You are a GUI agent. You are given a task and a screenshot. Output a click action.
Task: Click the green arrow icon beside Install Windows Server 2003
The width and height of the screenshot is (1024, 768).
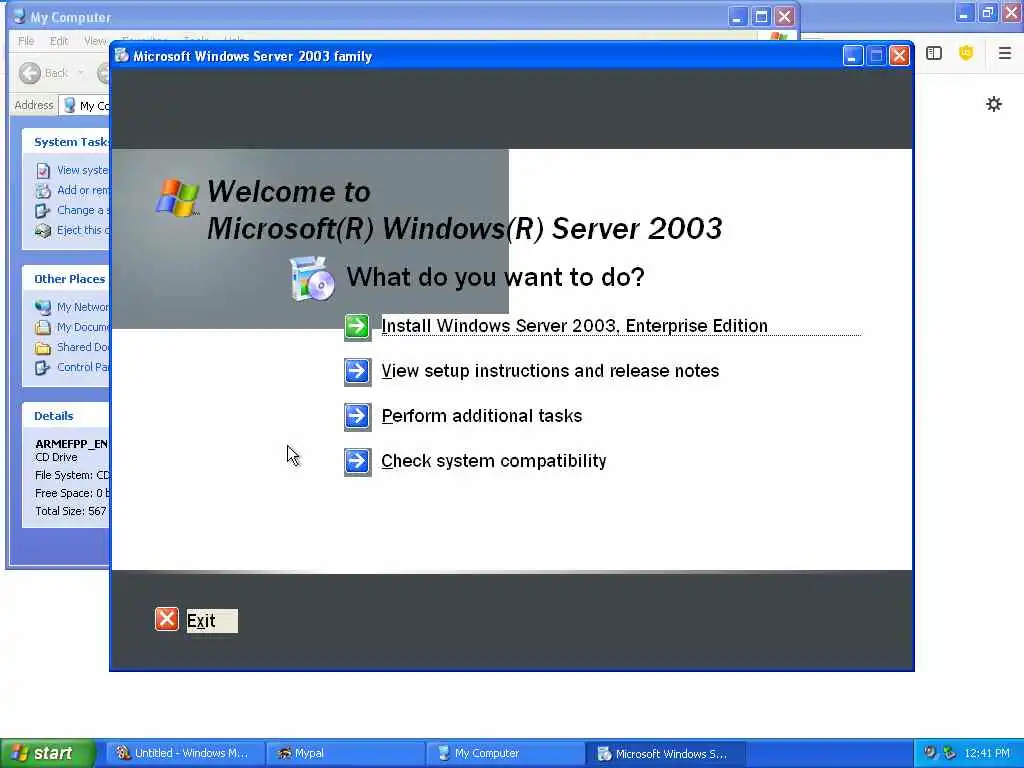click(x=357, y=327)
